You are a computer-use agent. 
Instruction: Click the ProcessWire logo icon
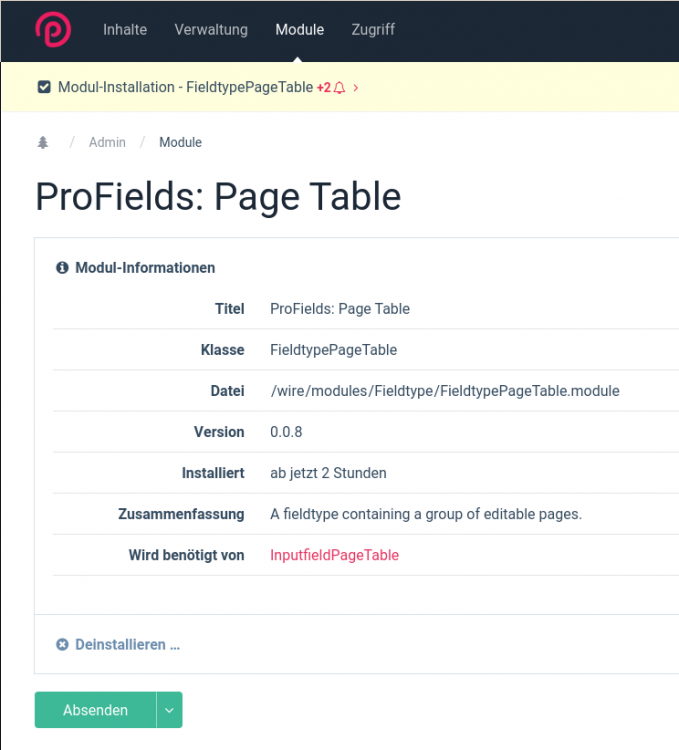tap(53, 30)
